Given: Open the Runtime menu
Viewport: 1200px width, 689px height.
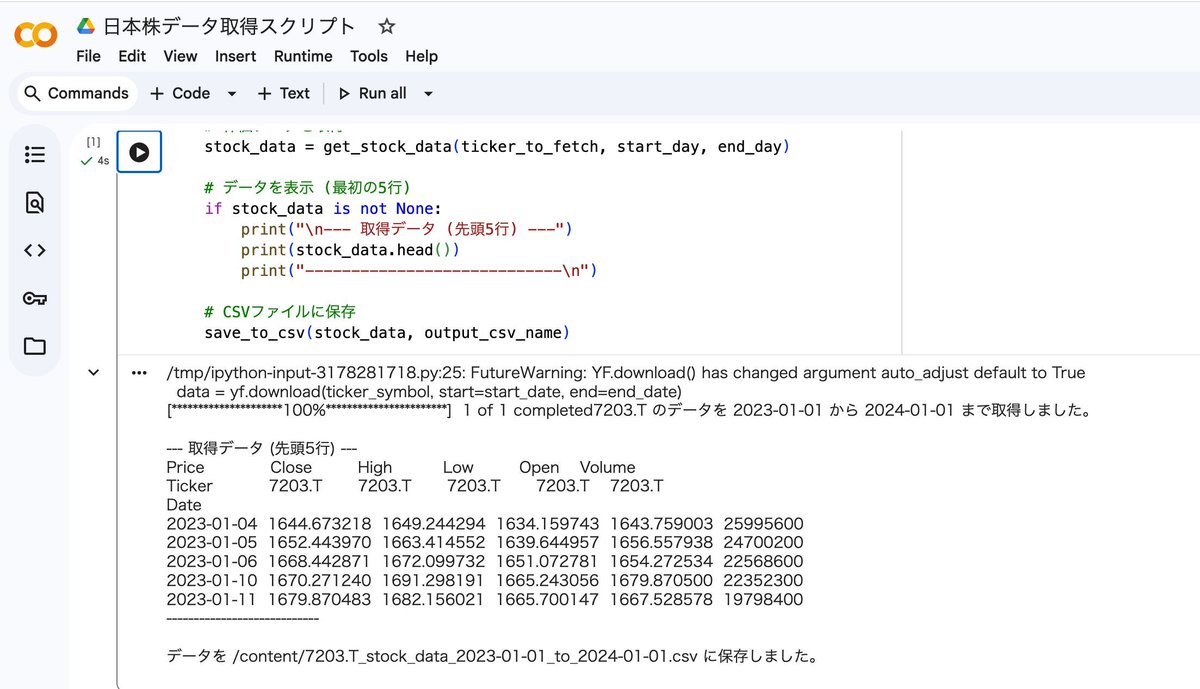Looking at the screenshot, I should coord(303,56).
